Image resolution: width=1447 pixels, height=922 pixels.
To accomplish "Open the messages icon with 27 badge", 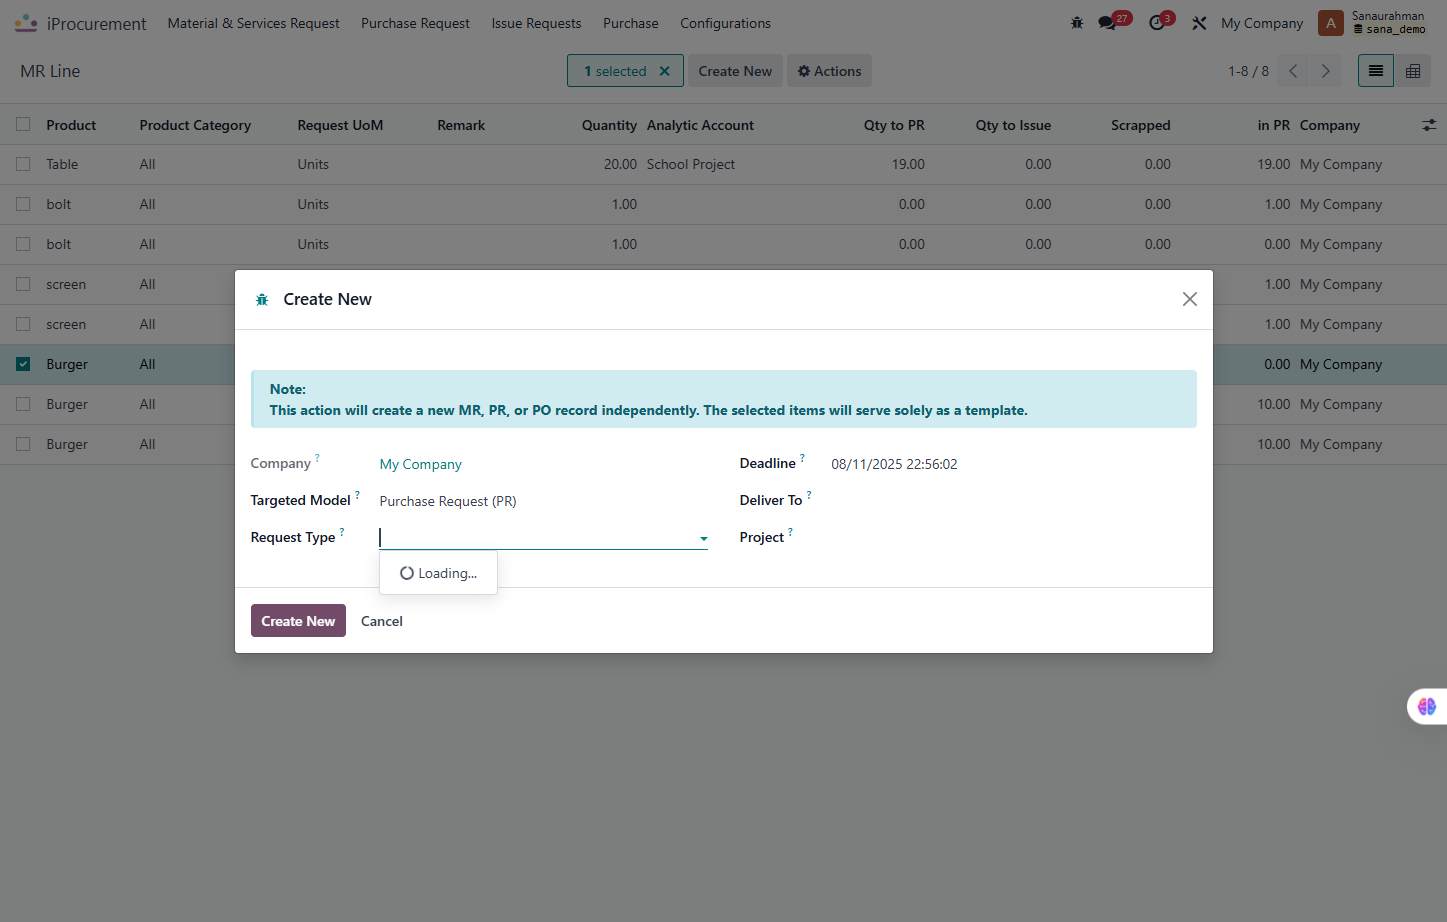I will [1108, 23].
